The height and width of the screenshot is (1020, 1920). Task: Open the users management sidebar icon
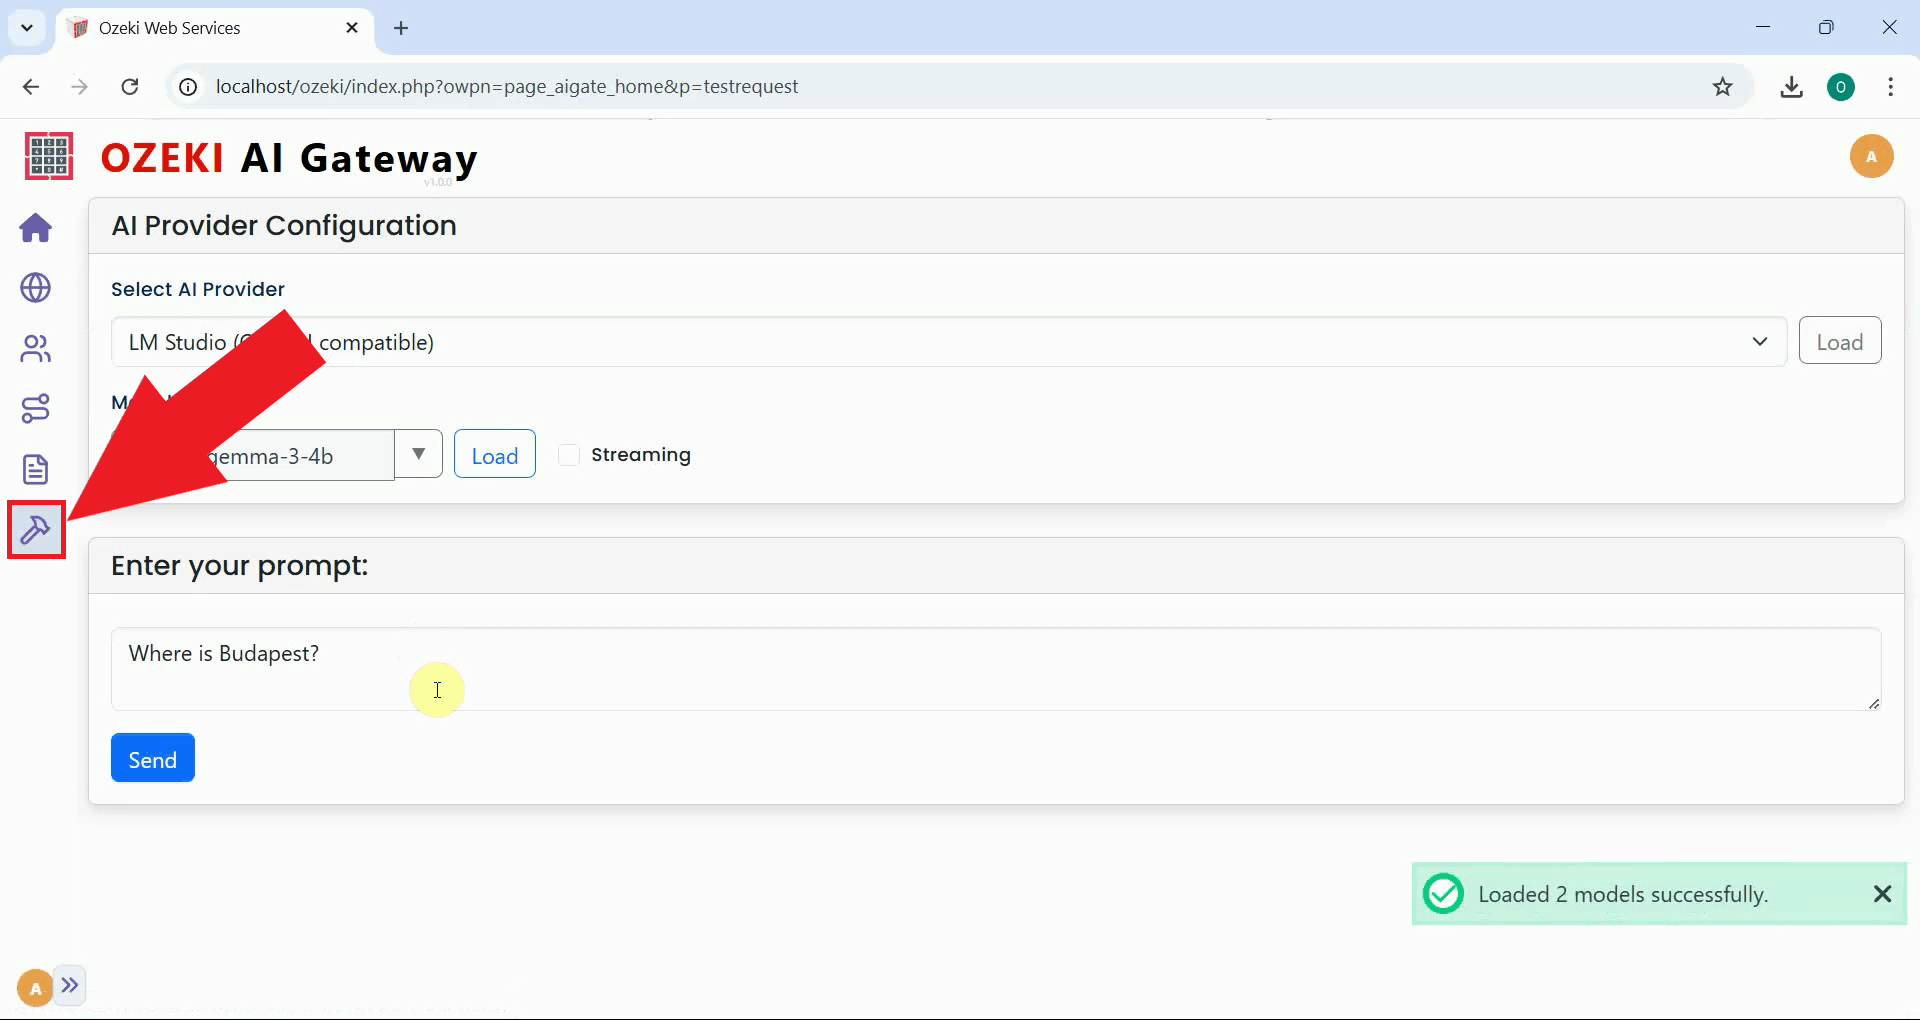[x=35, y=348]
